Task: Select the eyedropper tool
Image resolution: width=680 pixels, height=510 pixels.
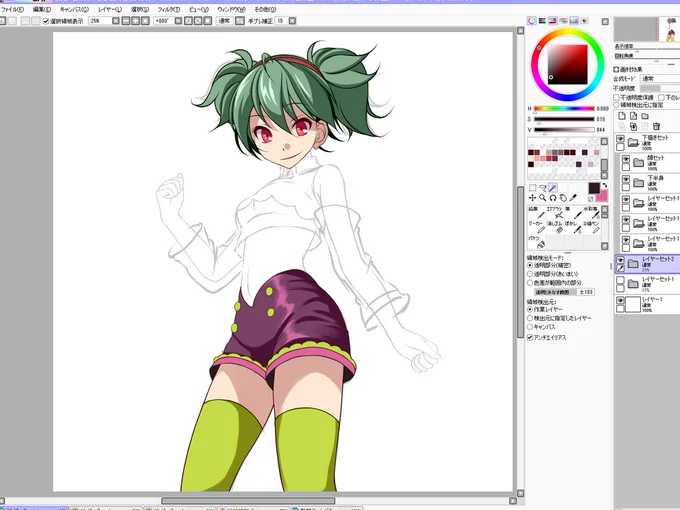Action: click(x=573, y=198)
